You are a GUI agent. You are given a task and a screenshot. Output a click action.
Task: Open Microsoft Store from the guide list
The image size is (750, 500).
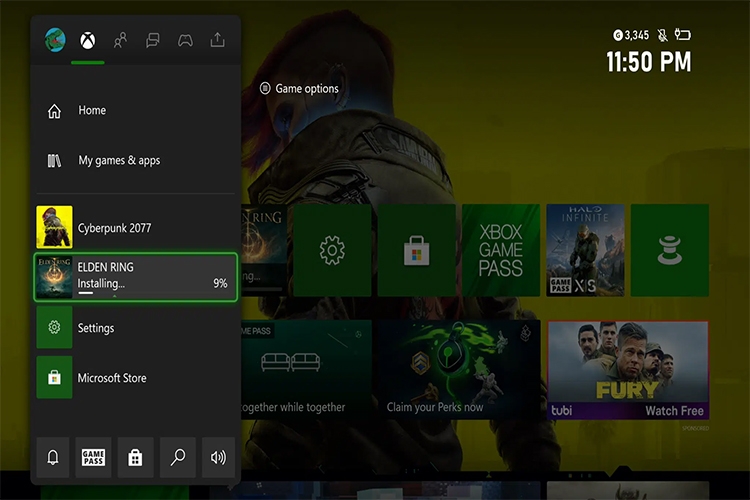[136, 378]
